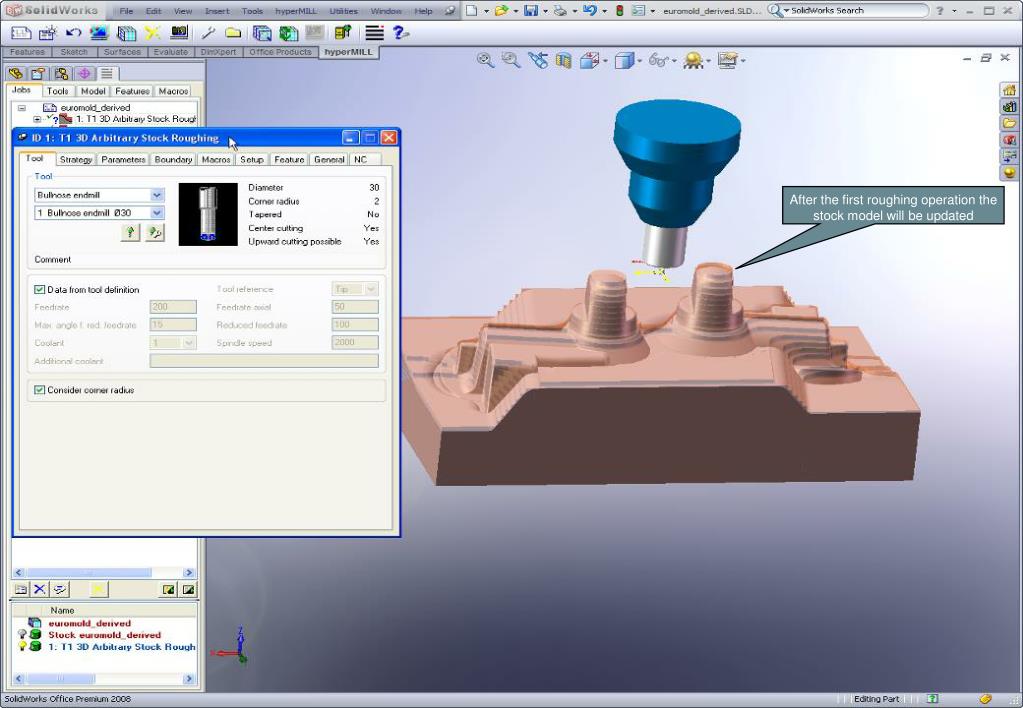Image resolution: width=1023 pixels, height=708 pixels.
Task: Switch to the Parameters tab
Action: (123, 159)
